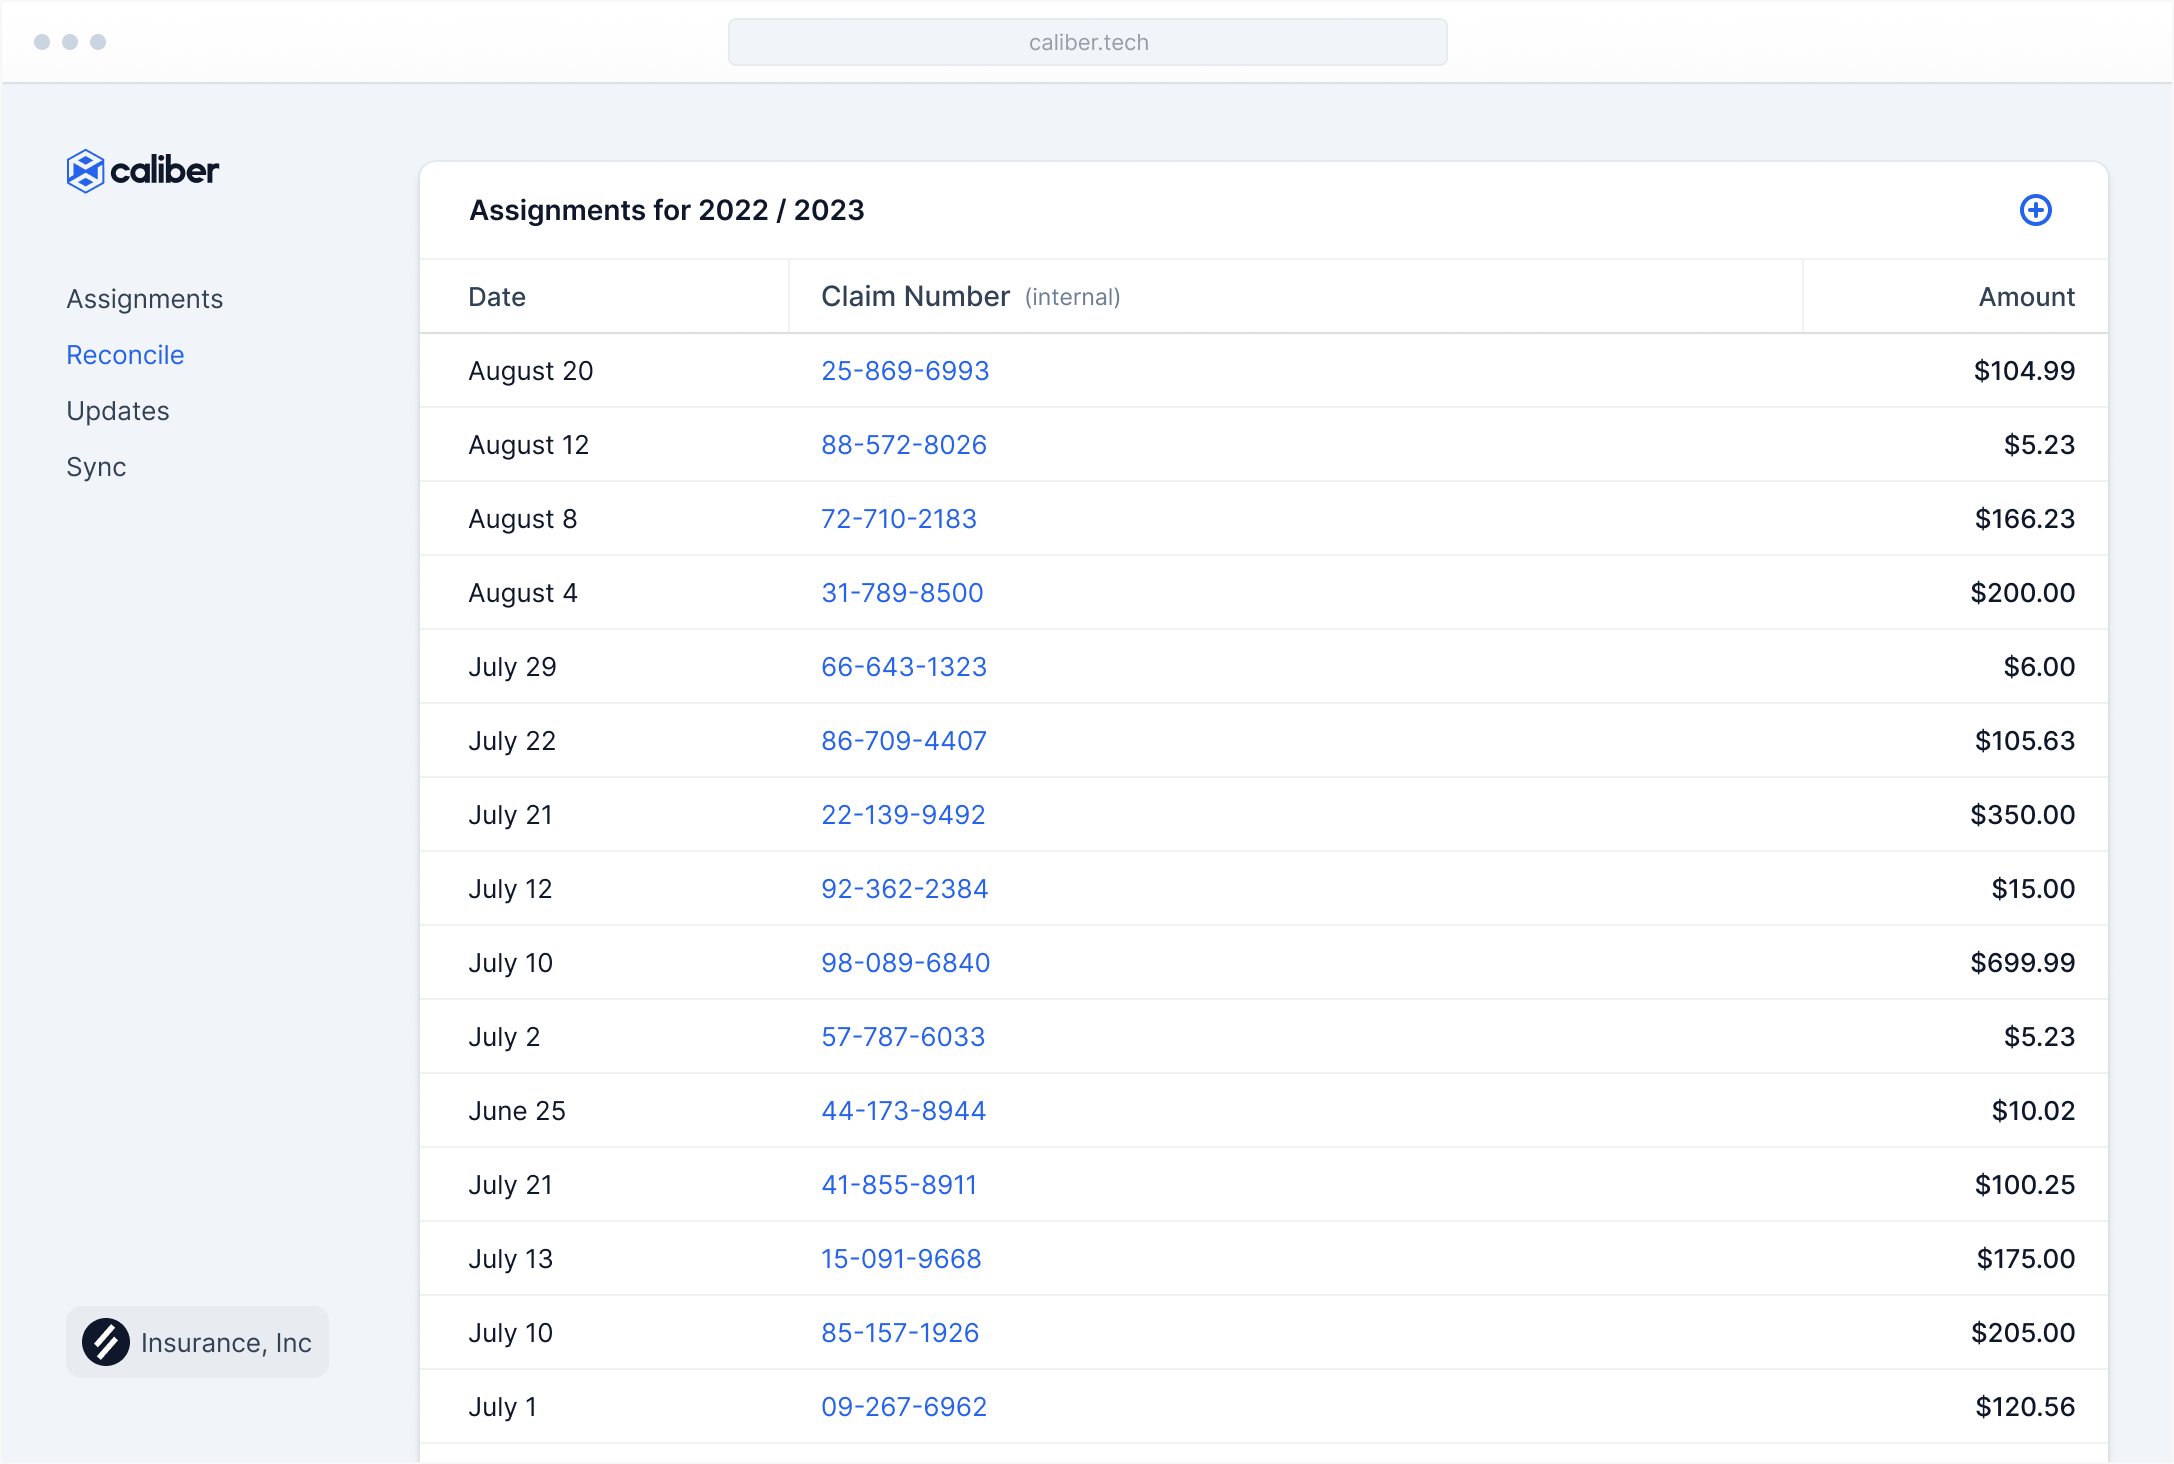Open the 98-089-6840 claim link
The height and width of the screenshot is (1464, 2174).
[x=905, y=963]
